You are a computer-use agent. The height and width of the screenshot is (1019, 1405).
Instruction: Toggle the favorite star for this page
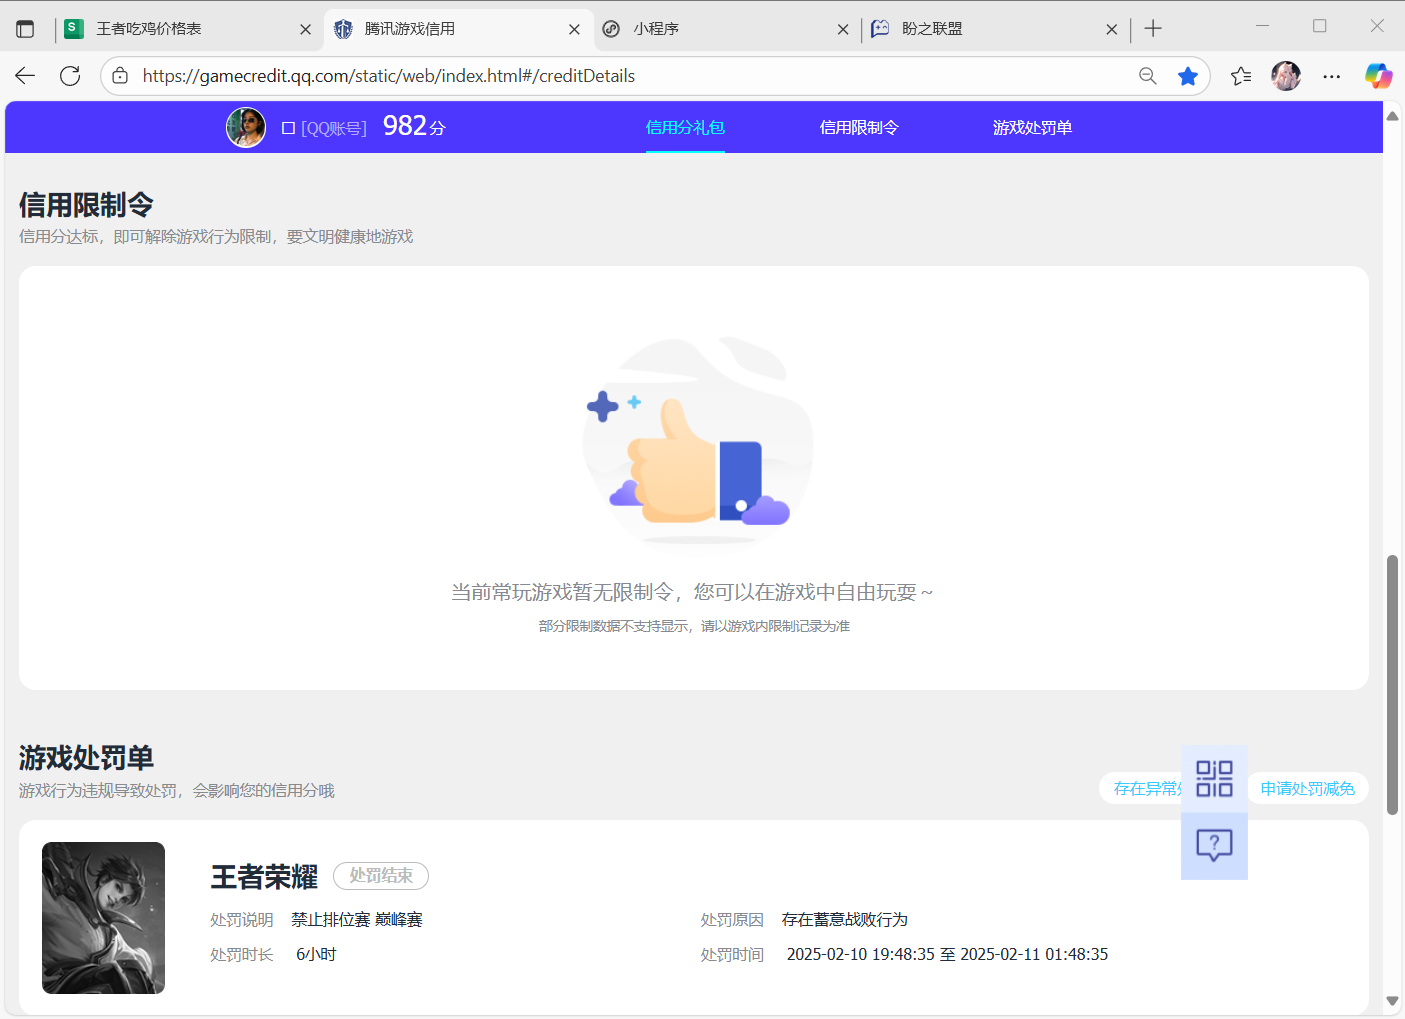click(x=1188, y=76)
